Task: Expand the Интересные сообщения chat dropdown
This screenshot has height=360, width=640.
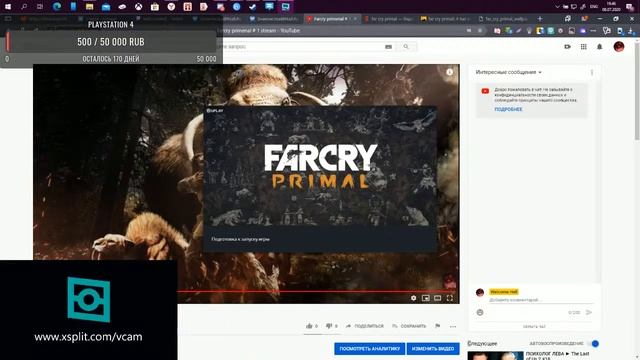Action: [509, 72]
